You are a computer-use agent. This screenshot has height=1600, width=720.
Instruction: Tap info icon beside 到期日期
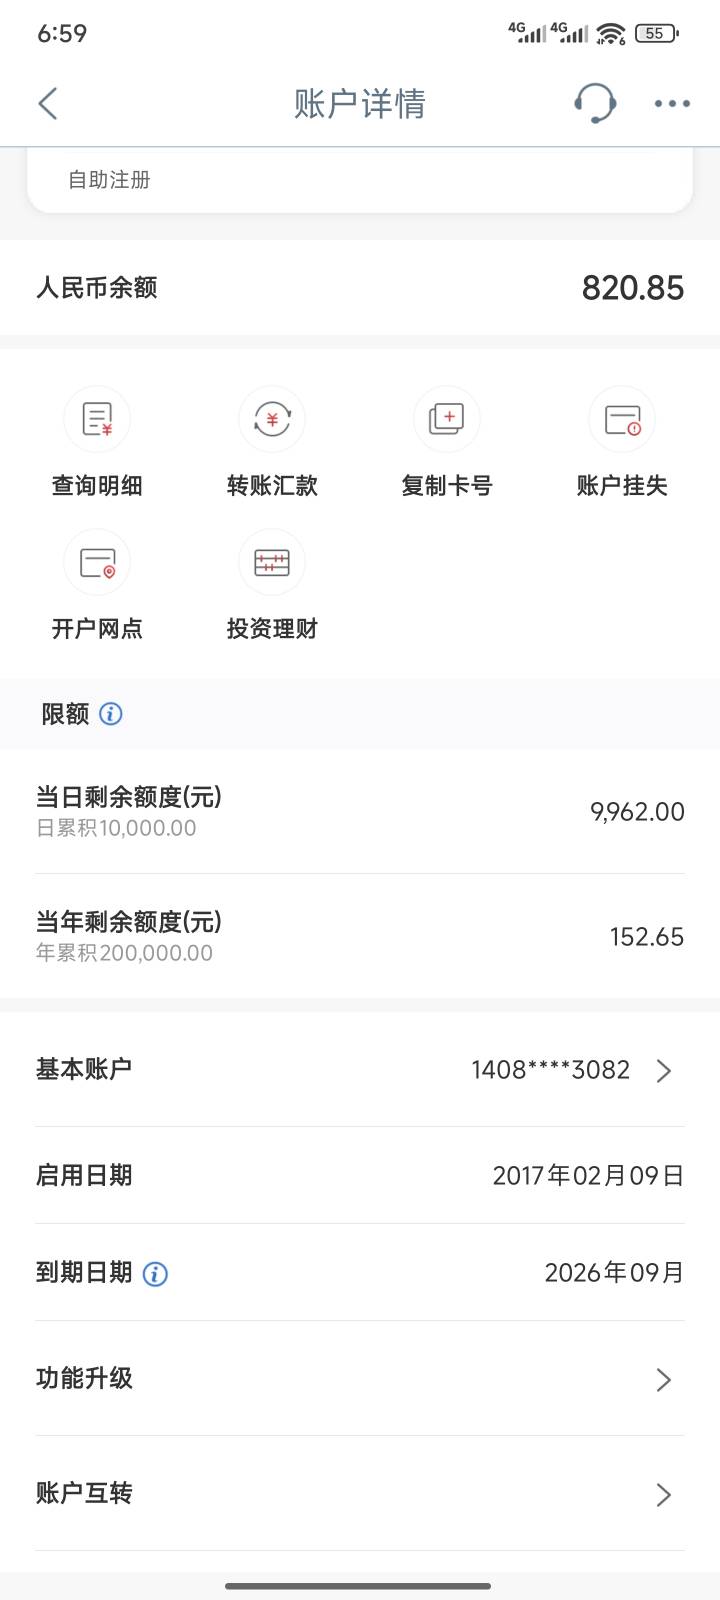155,1274
